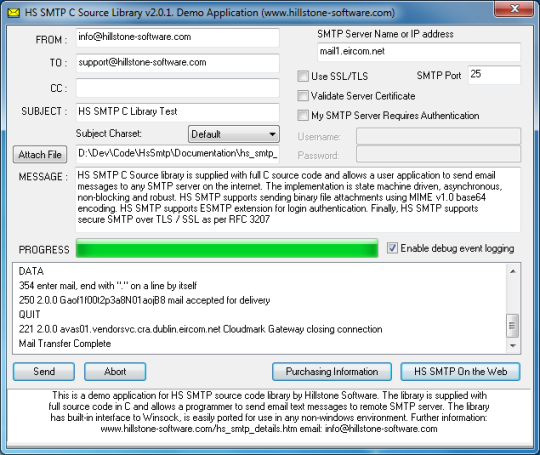Click the '354 enter mail' log line

(x=108, y=286)
